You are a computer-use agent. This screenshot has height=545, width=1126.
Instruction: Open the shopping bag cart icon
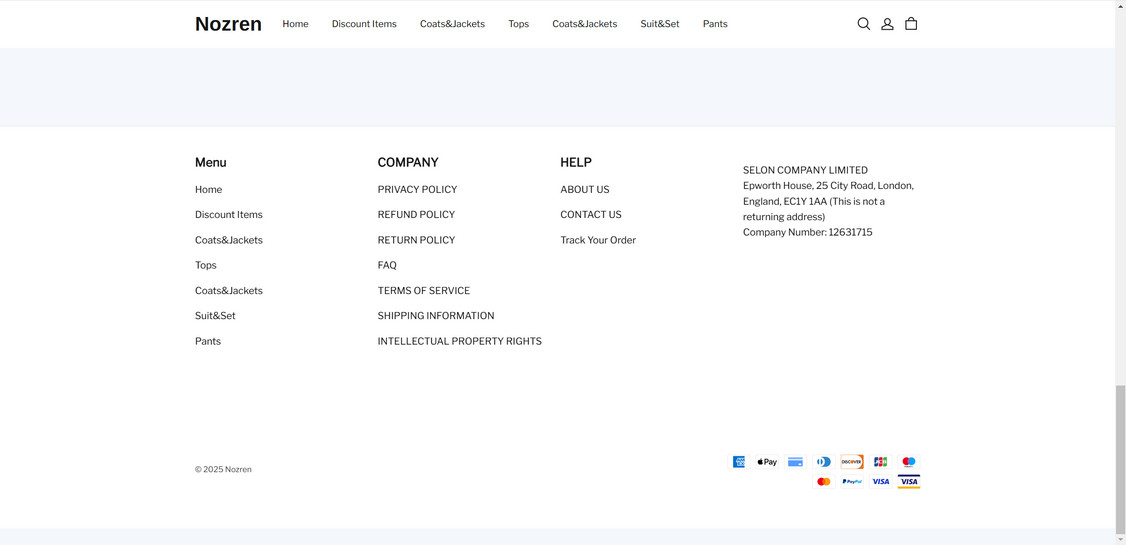pos(911,24)
